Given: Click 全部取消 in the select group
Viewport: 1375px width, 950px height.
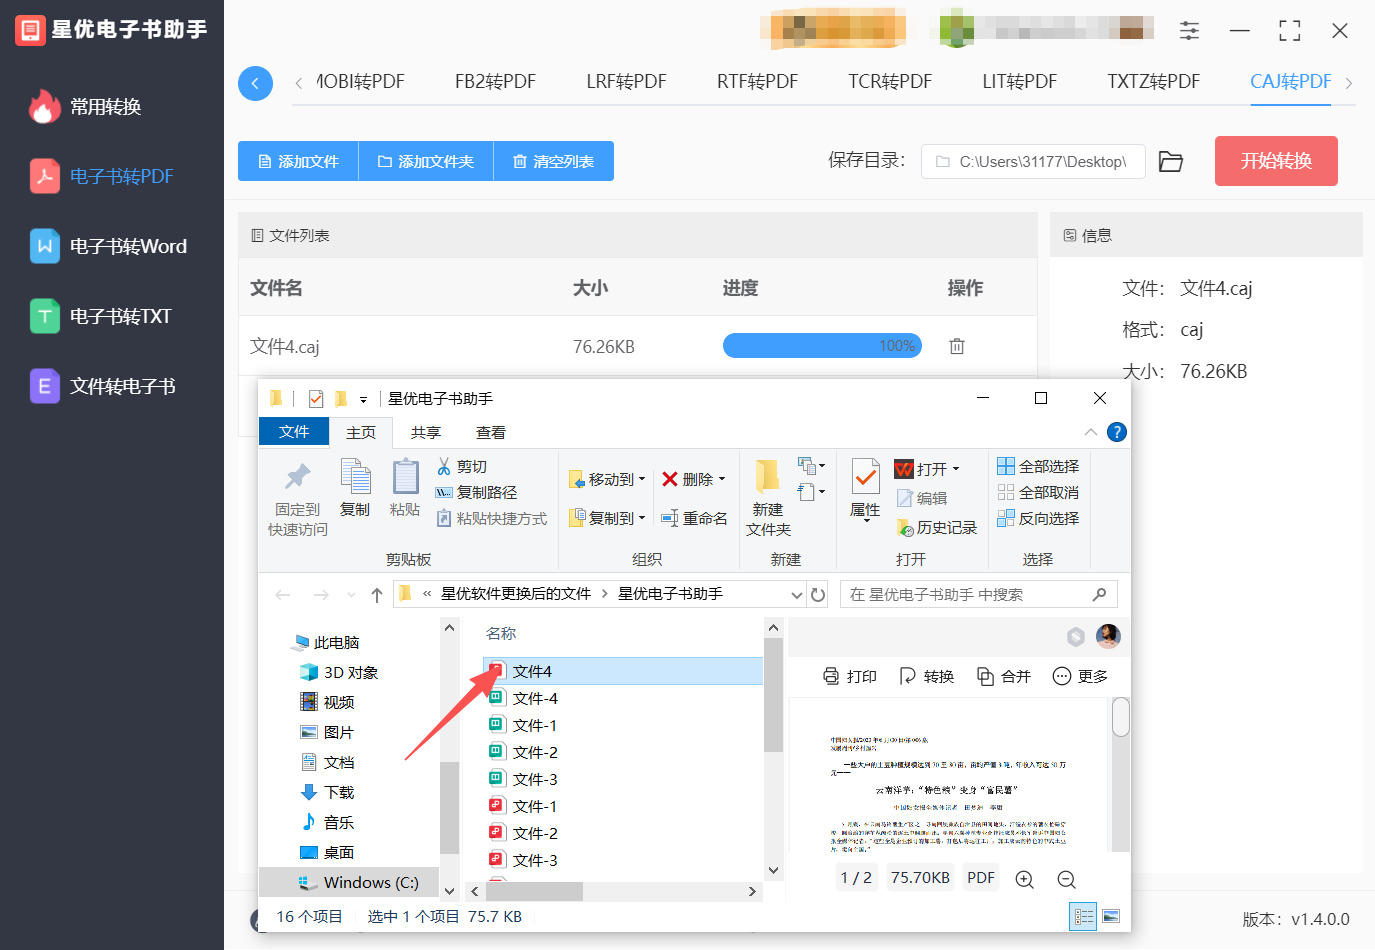Looking at the screenshot, I should tap(1038, 492).
